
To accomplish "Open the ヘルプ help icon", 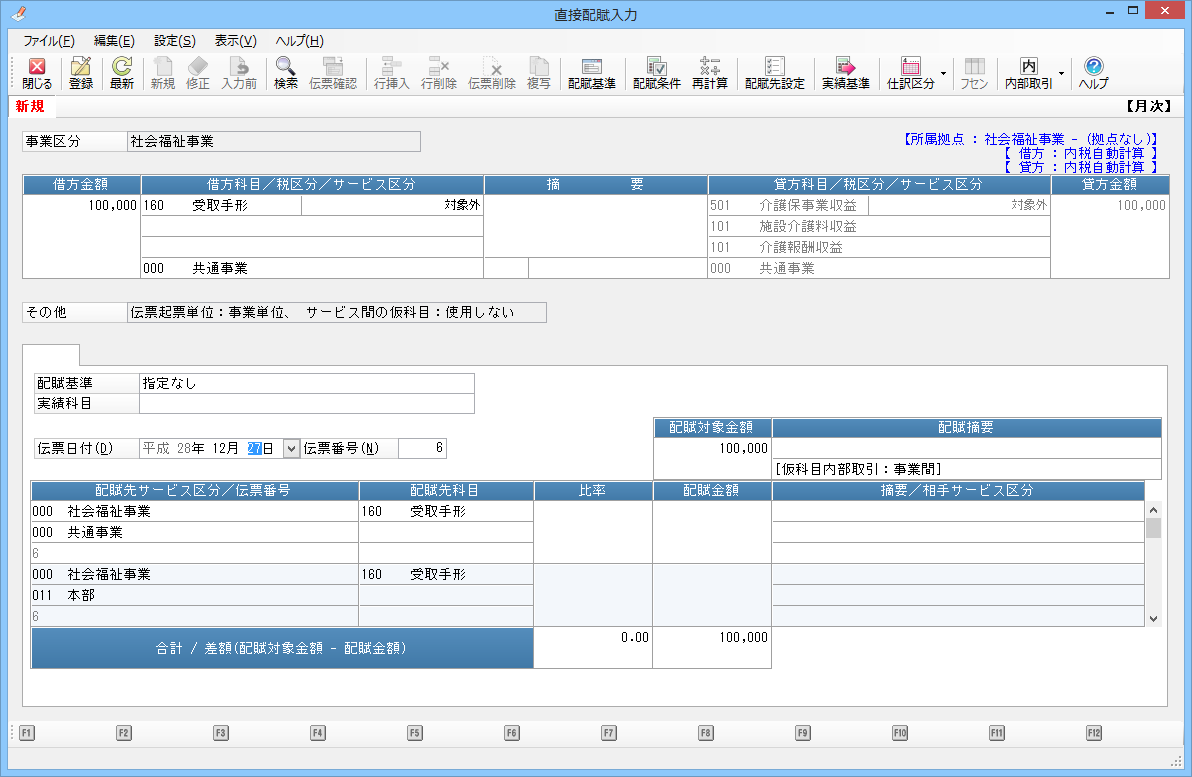I will tap(1093, 73).
